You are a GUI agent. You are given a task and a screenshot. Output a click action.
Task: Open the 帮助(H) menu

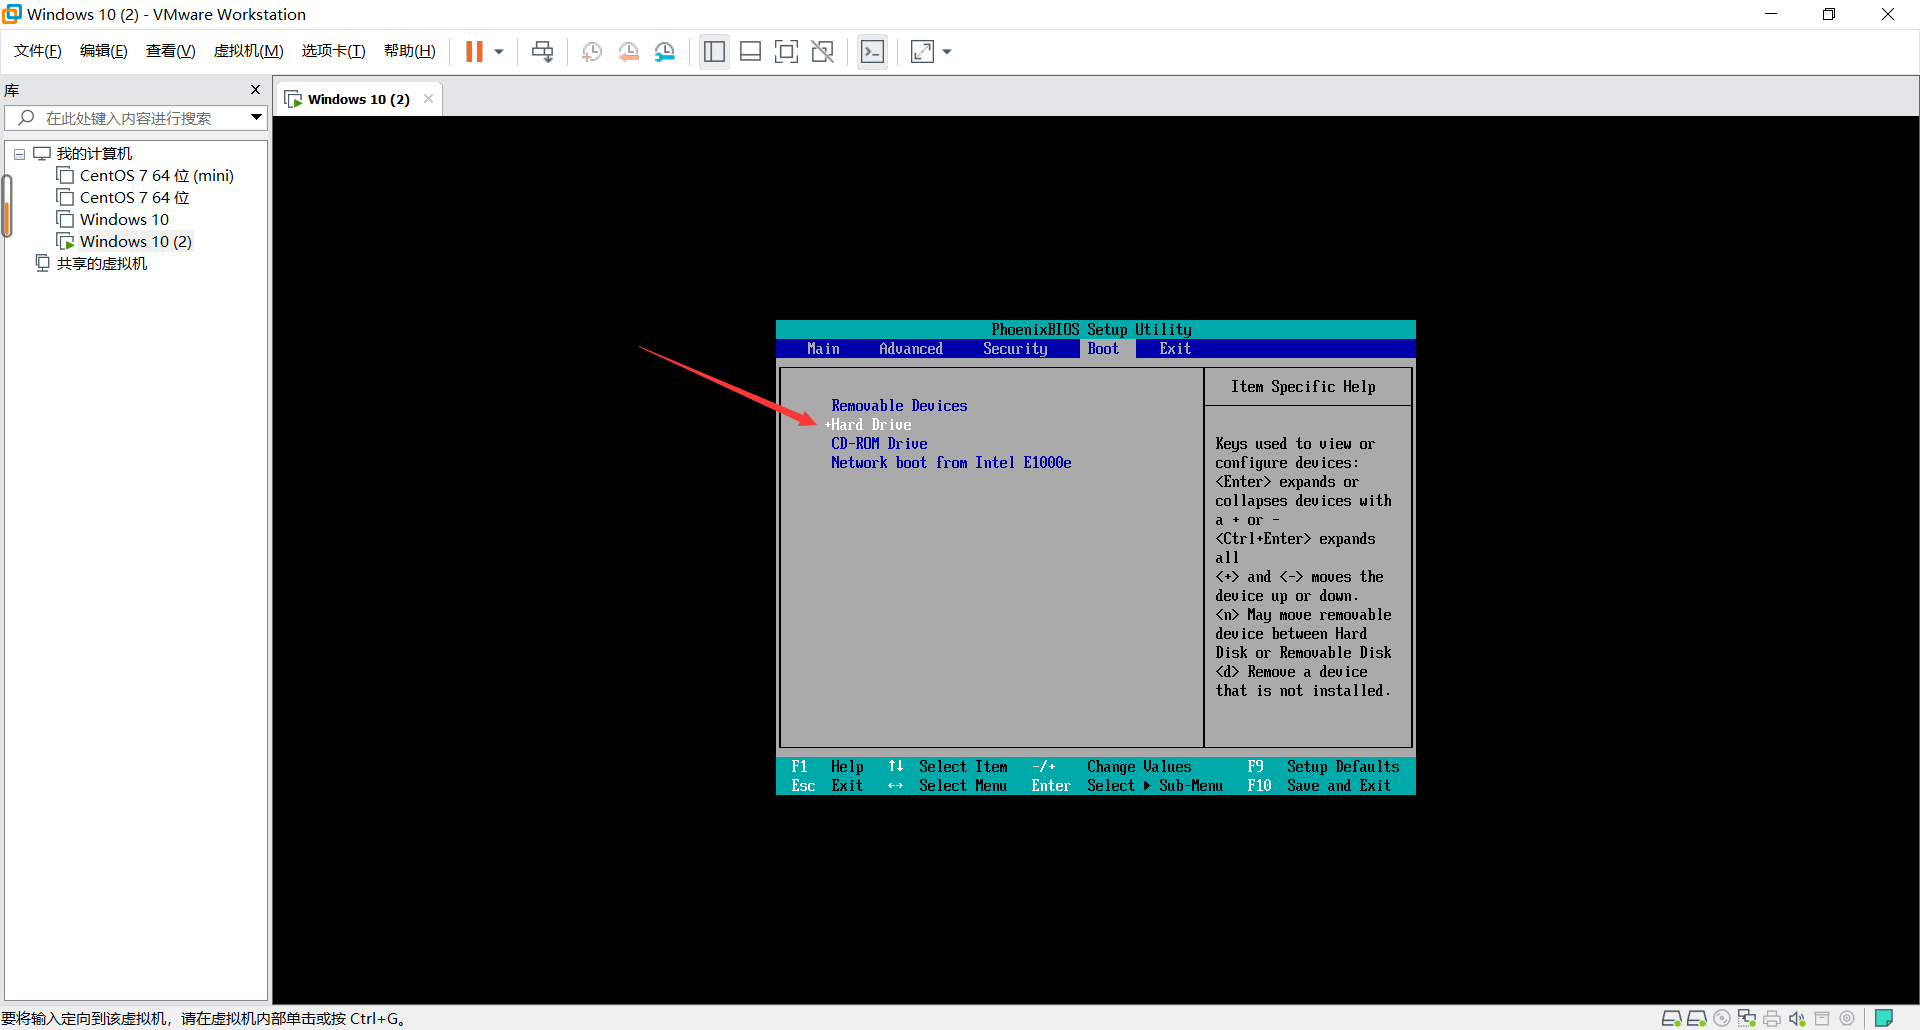410,51
